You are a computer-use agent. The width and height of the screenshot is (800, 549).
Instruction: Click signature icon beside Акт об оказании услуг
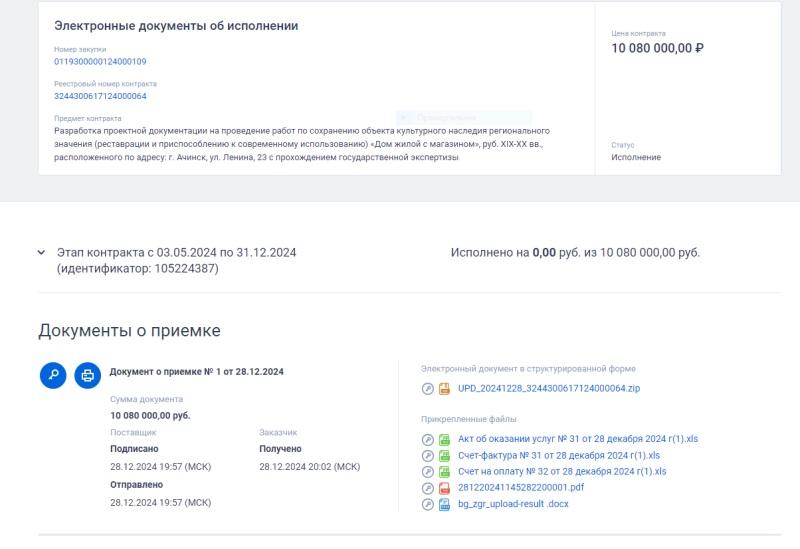tap(428, 439)
